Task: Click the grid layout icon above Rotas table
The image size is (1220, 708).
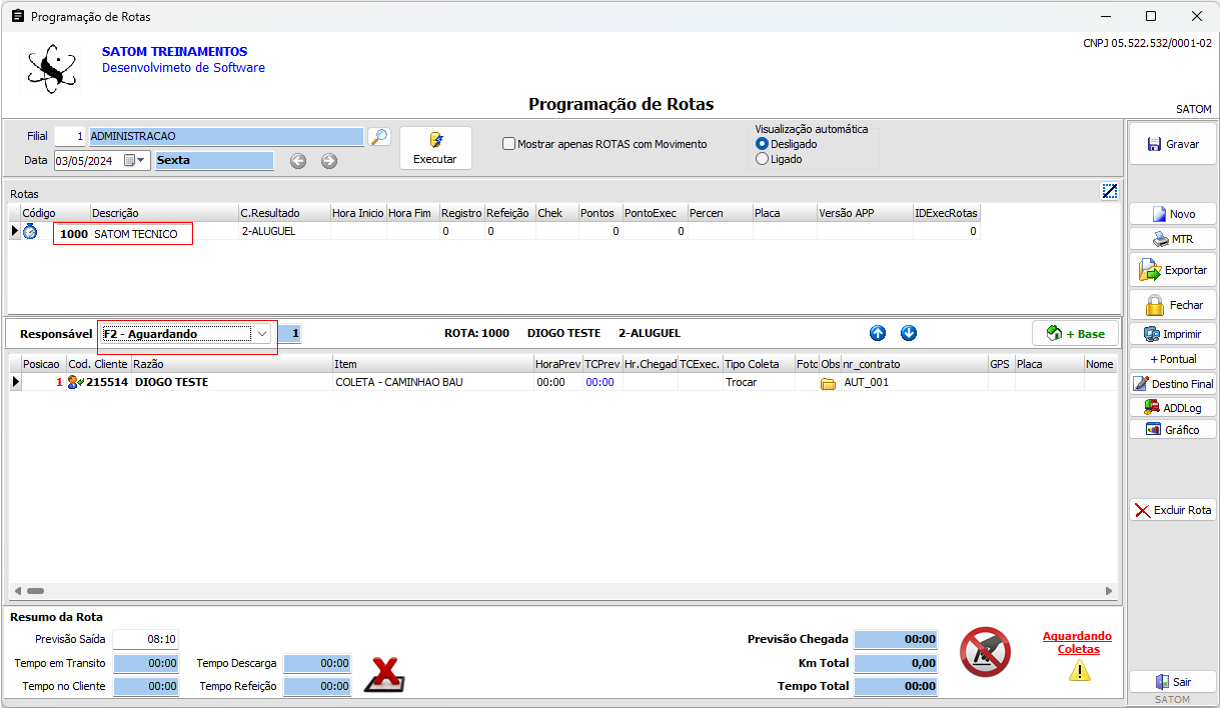Action: click(x=1109, y=191)
